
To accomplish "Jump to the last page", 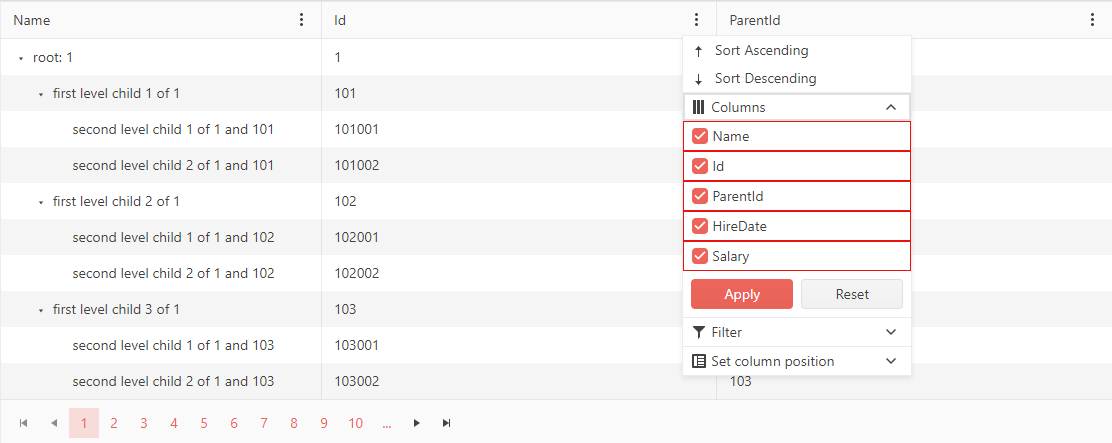I will (446, 423).
